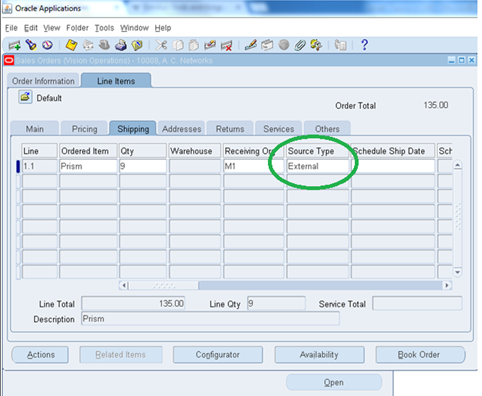Click the Clear Record eraser icon
This screenshot has height=396, width=482.
coord(210,45)
